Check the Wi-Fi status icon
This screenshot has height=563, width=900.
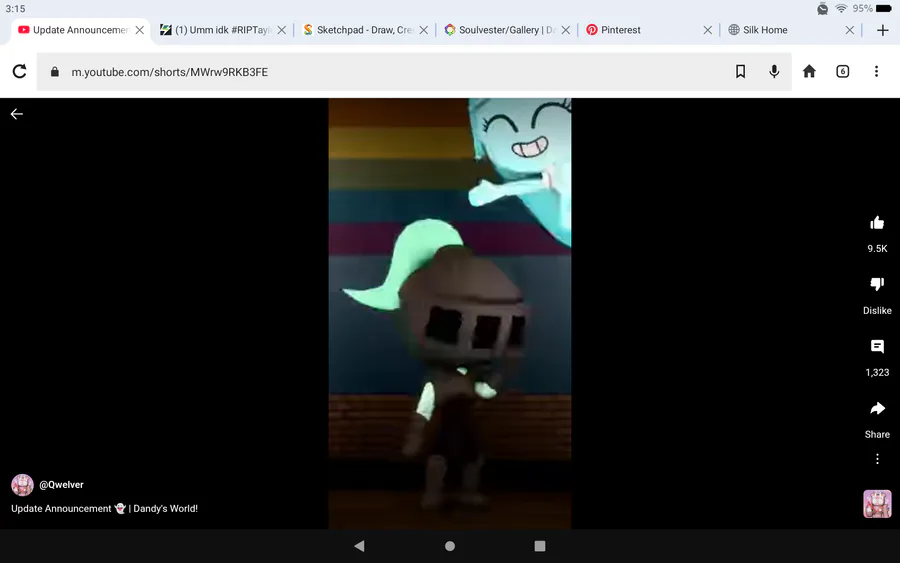point(841,8)
